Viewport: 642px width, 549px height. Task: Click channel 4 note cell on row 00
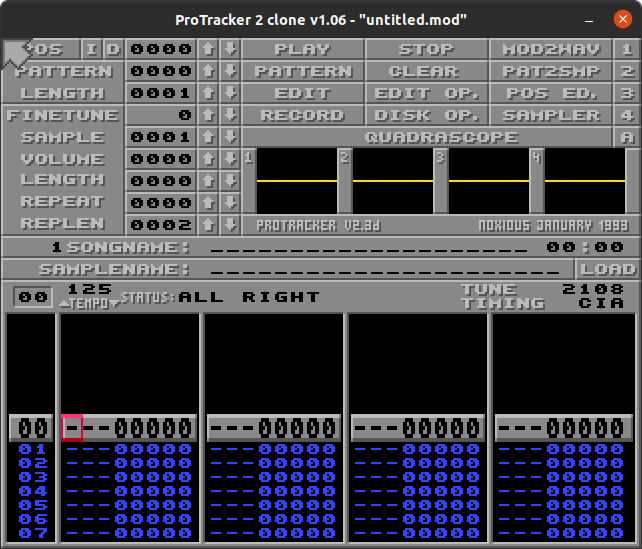click(520, 428)
